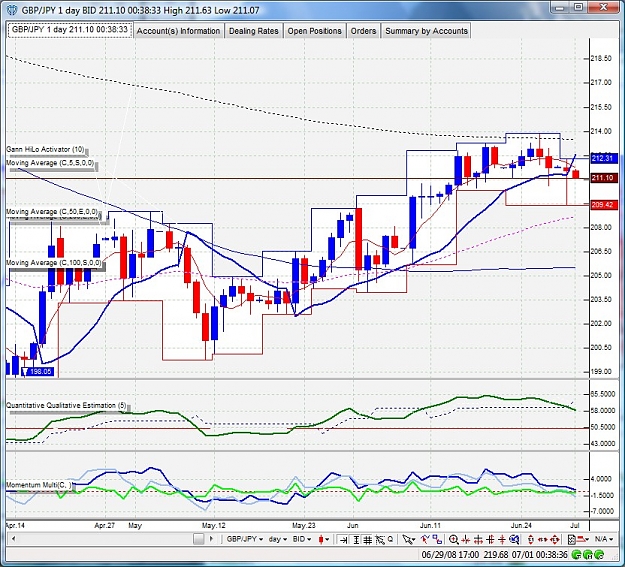Click the horizontal scrollbar thumb
Image resolution: width=625 pixels, height=567 pixels.
[x=199, y=539]
